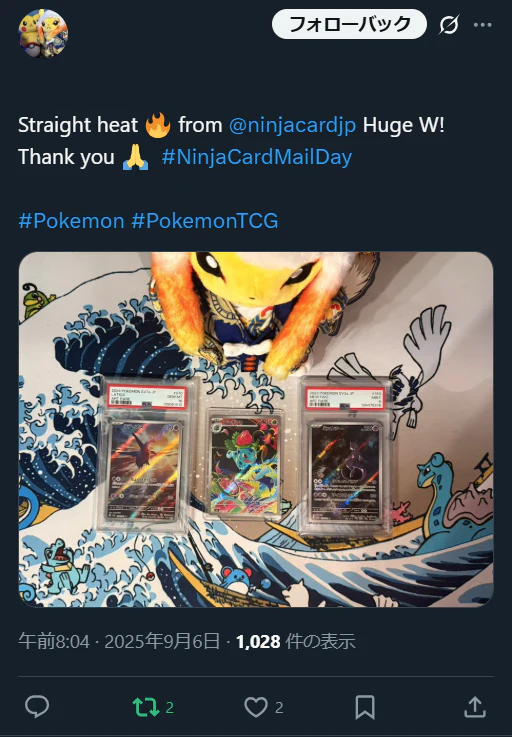The width and height of the screenshot is (512, 737).
Task: Open the #PokemonTCG hashtag
Action: click(205, 220)
